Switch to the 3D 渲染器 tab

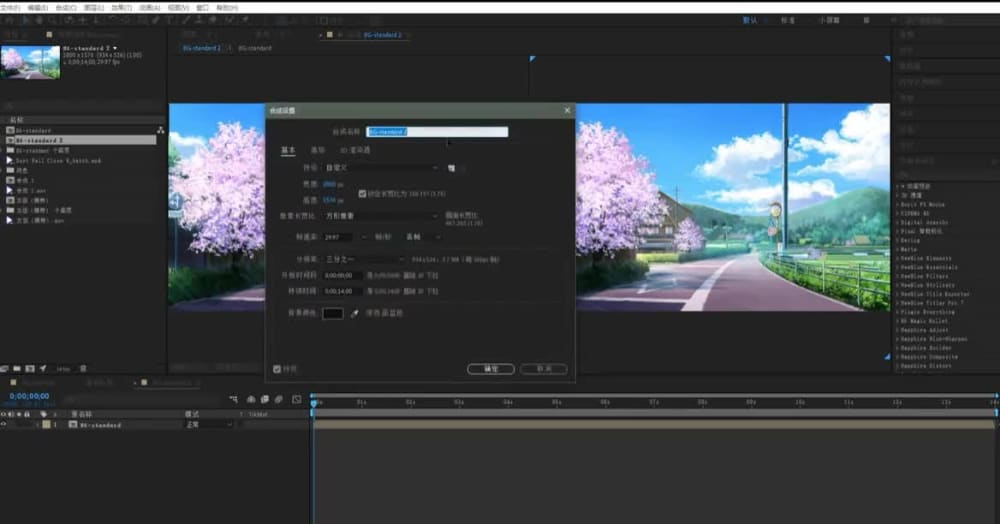pos(355,150)
